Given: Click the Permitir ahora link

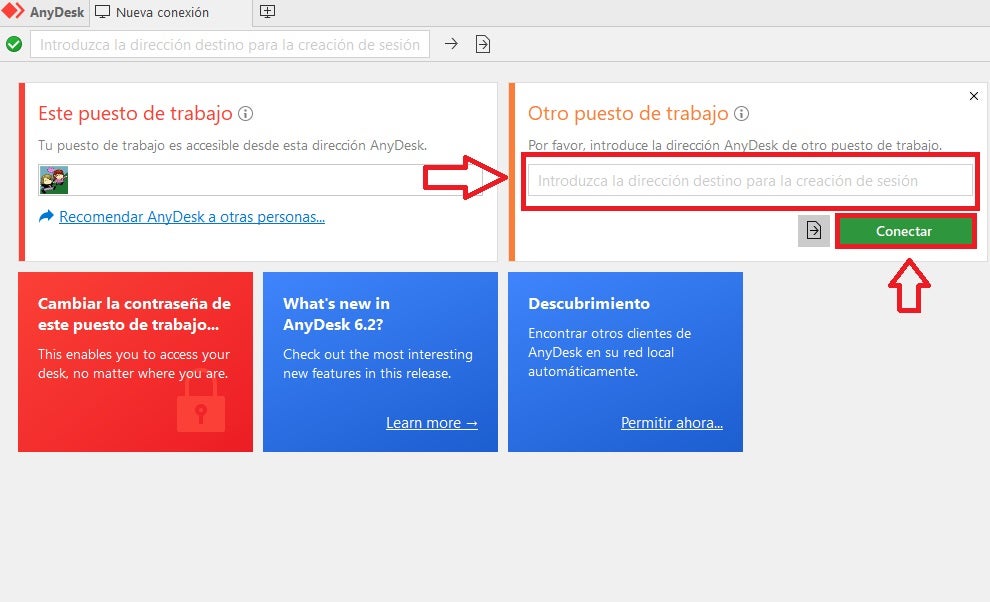Looking at the screenshot, I should click(672, 423).
